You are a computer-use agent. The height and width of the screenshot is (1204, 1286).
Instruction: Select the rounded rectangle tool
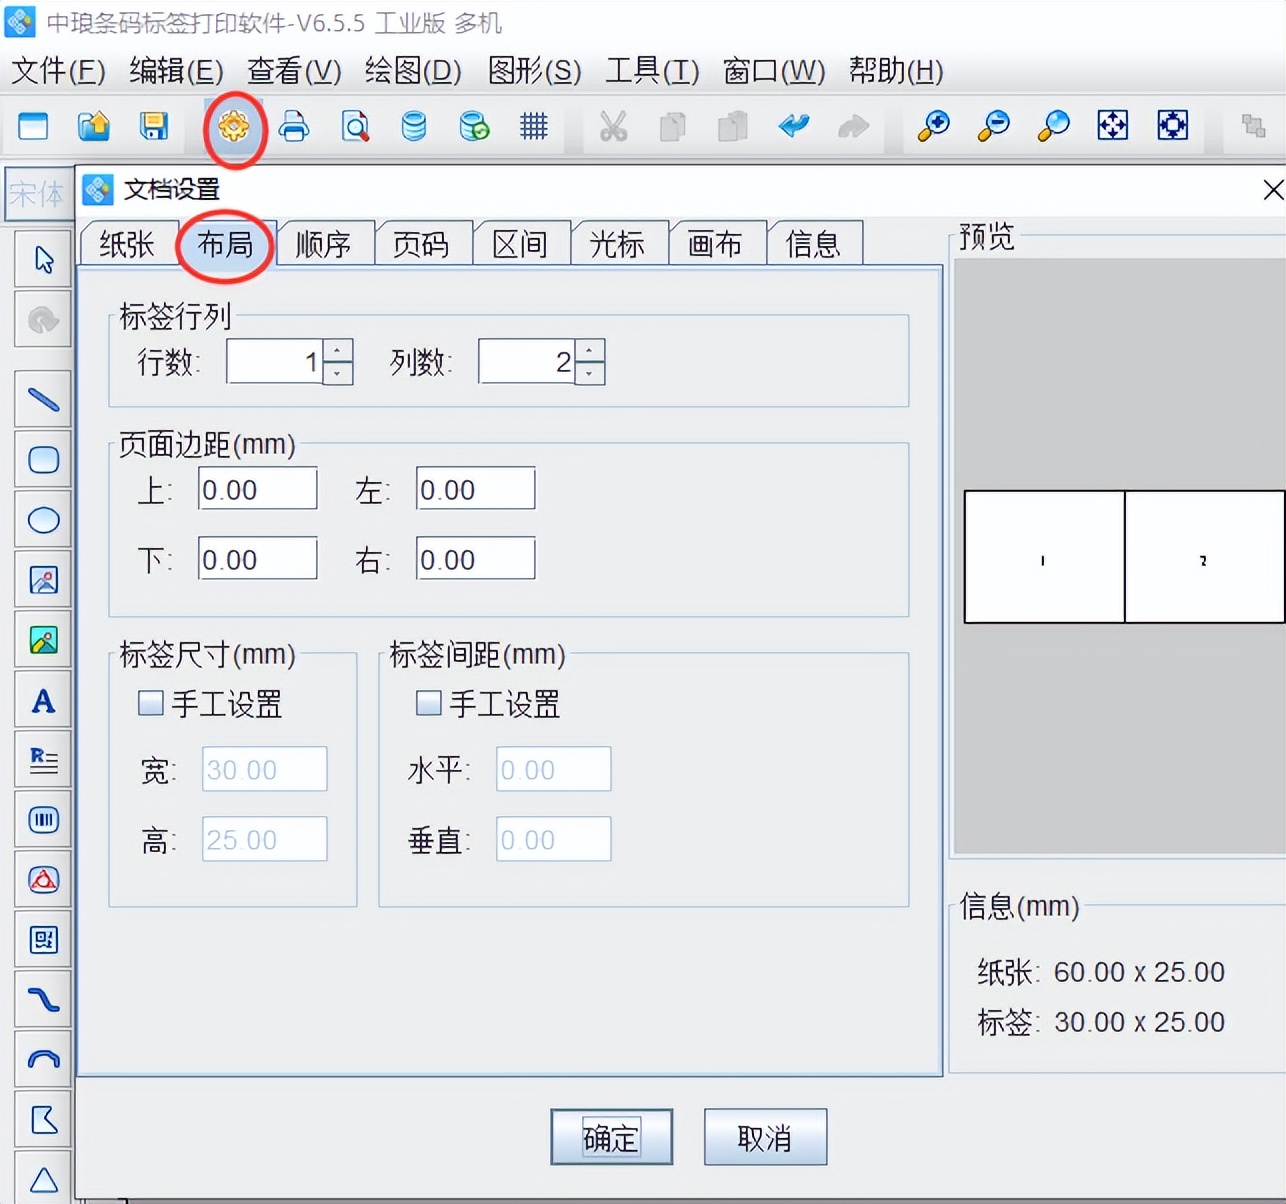(43, 459)
